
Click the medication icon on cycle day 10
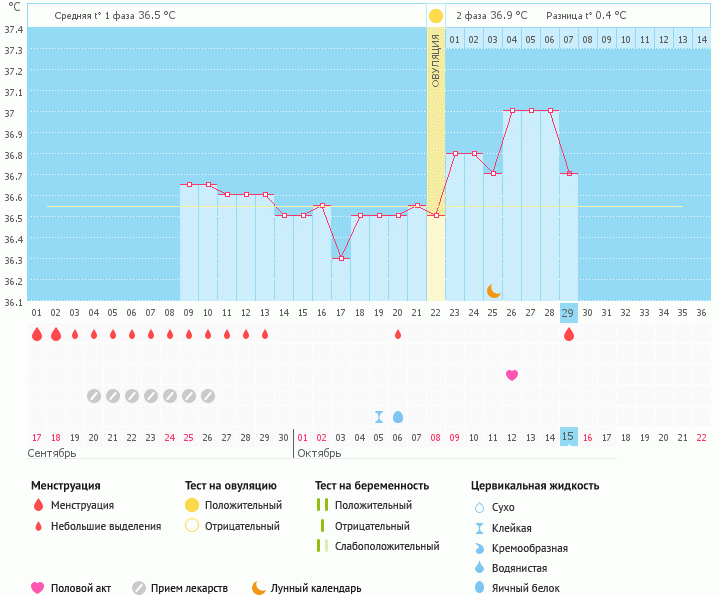tap(208, 396)
